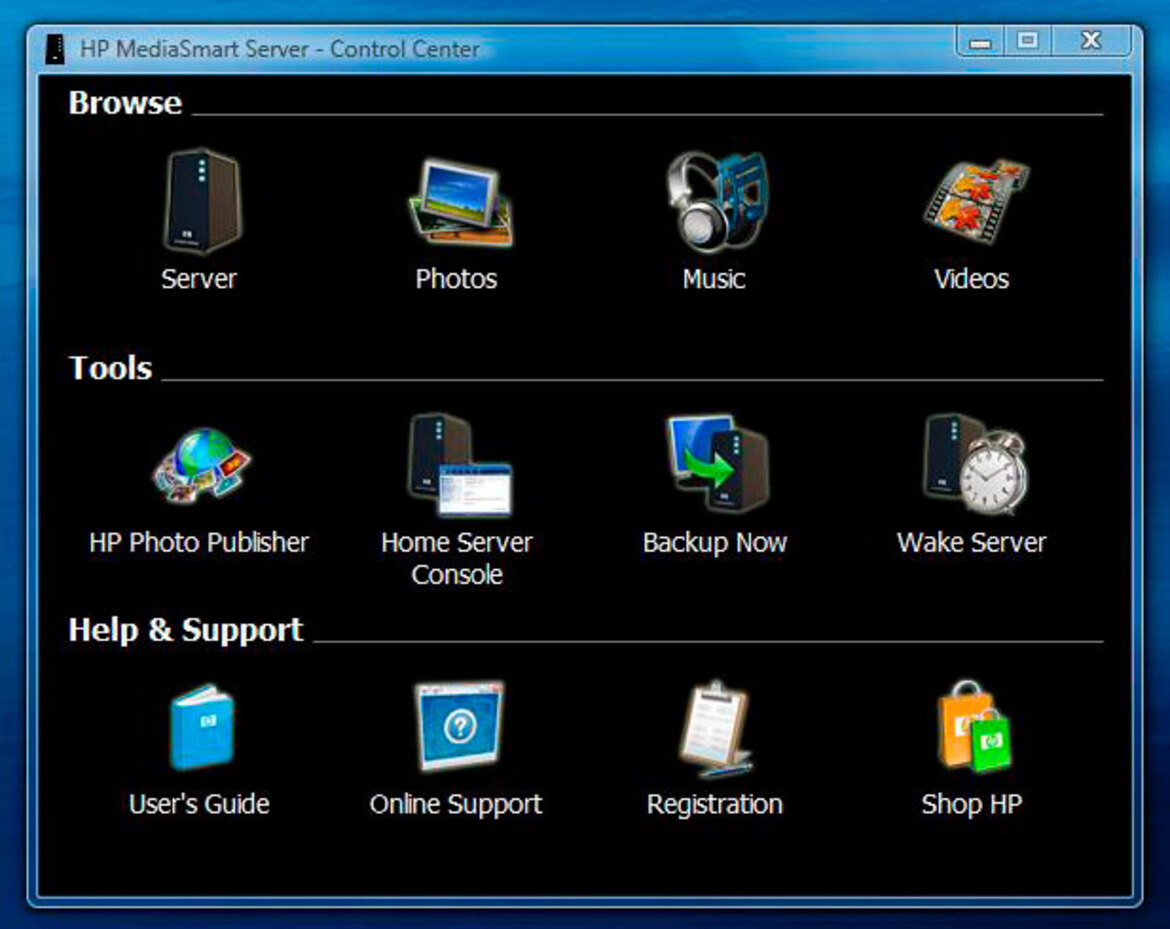This screenshot has width=1170, height=929.
Task: Click the "Online Support" label
Action: click(456, 804)
